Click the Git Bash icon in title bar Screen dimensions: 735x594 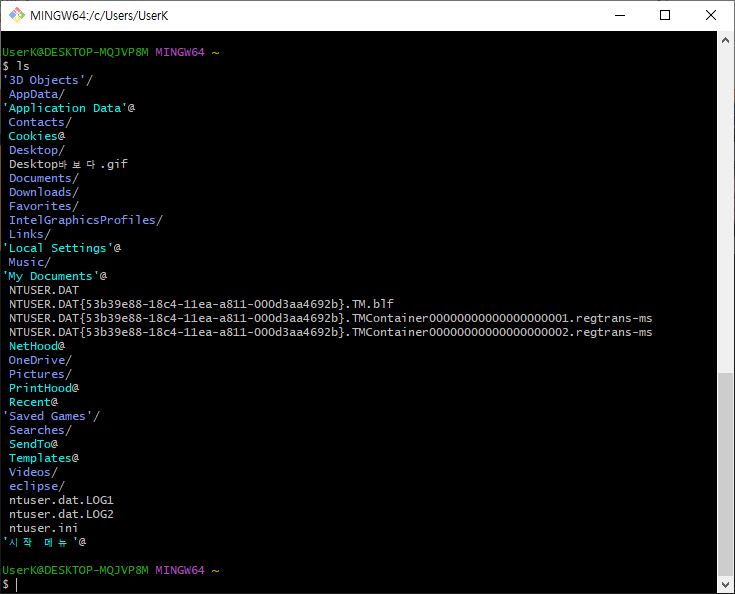click(x=17, y=15)
